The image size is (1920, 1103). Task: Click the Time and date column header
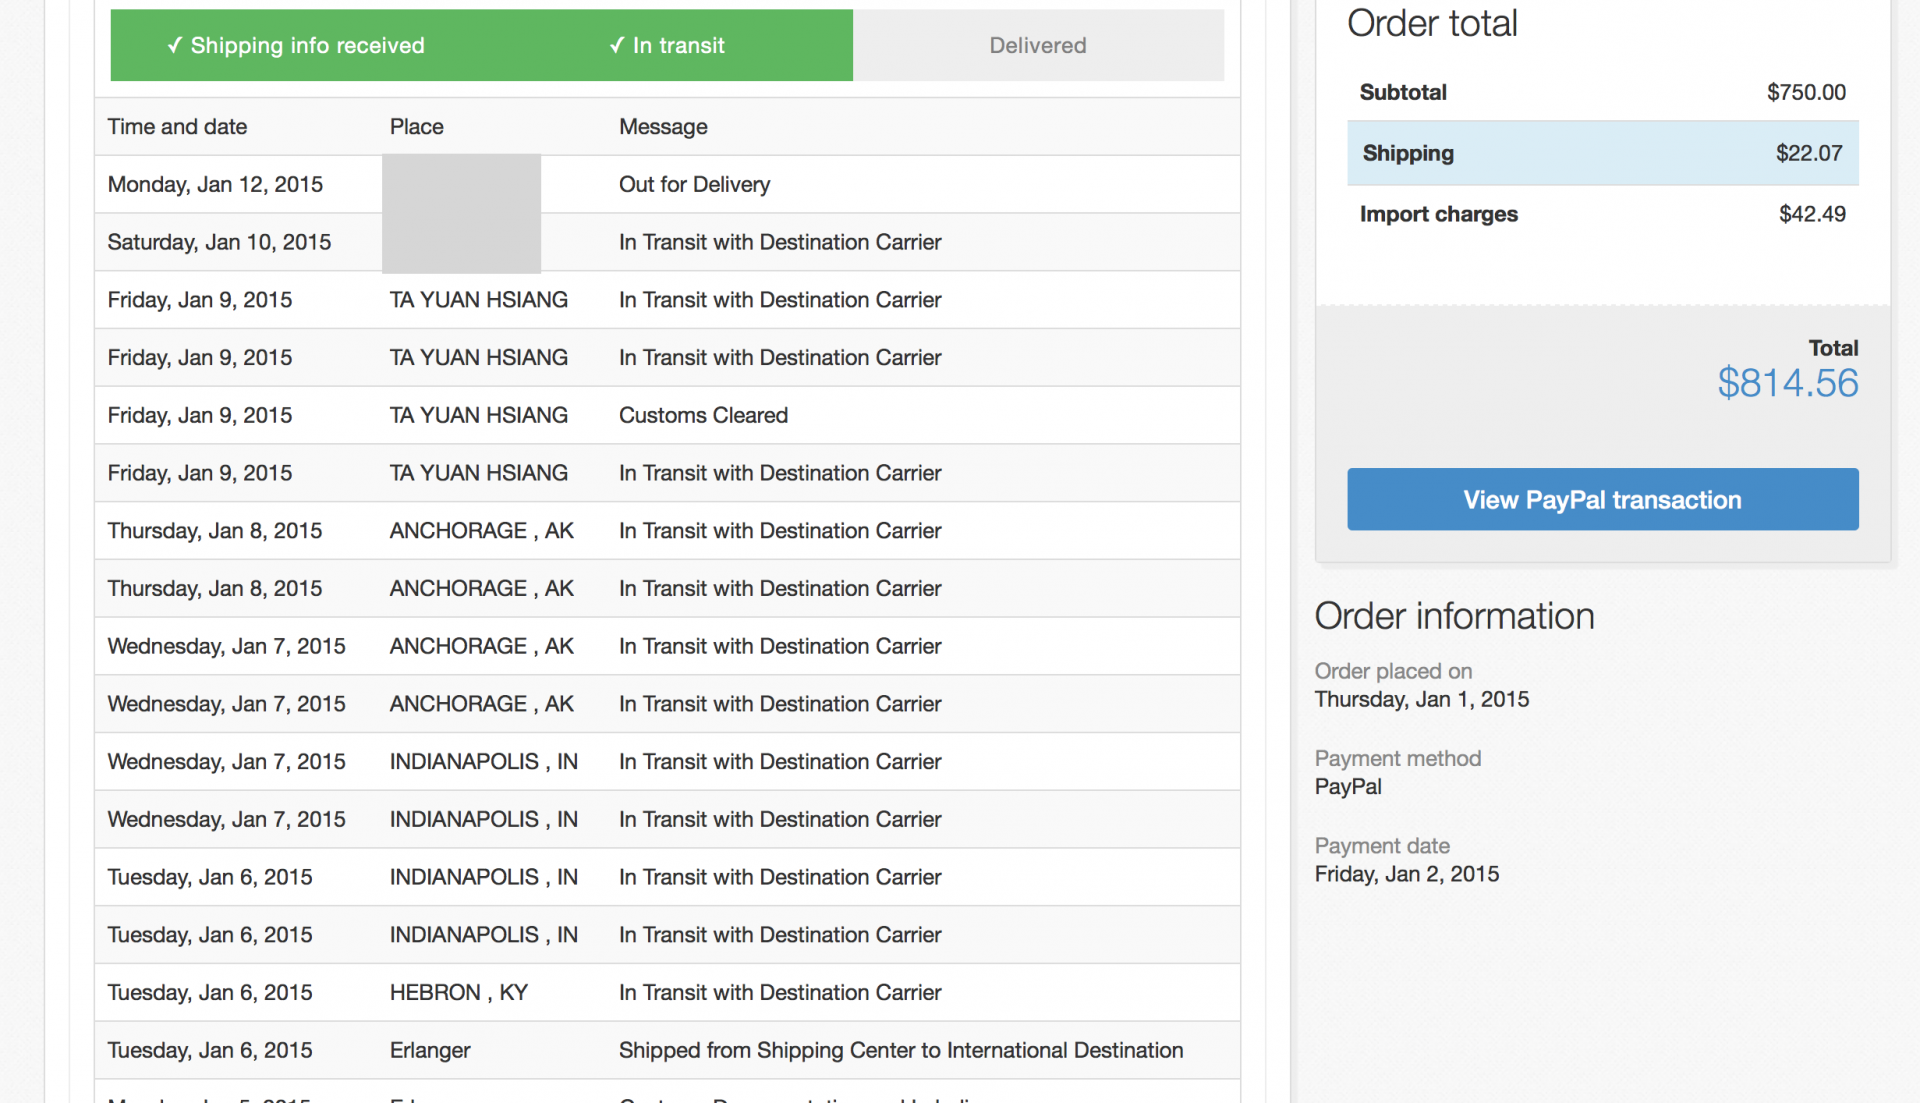pyautogui.click(x=177, y=127)
